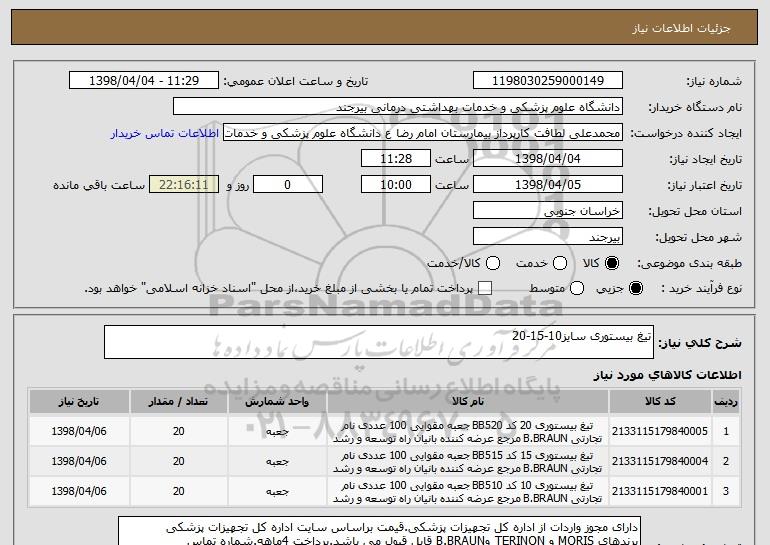The image size is (770, 545).
Task: Click the شرح کلی نیاز label
Action: coord(700,343)
